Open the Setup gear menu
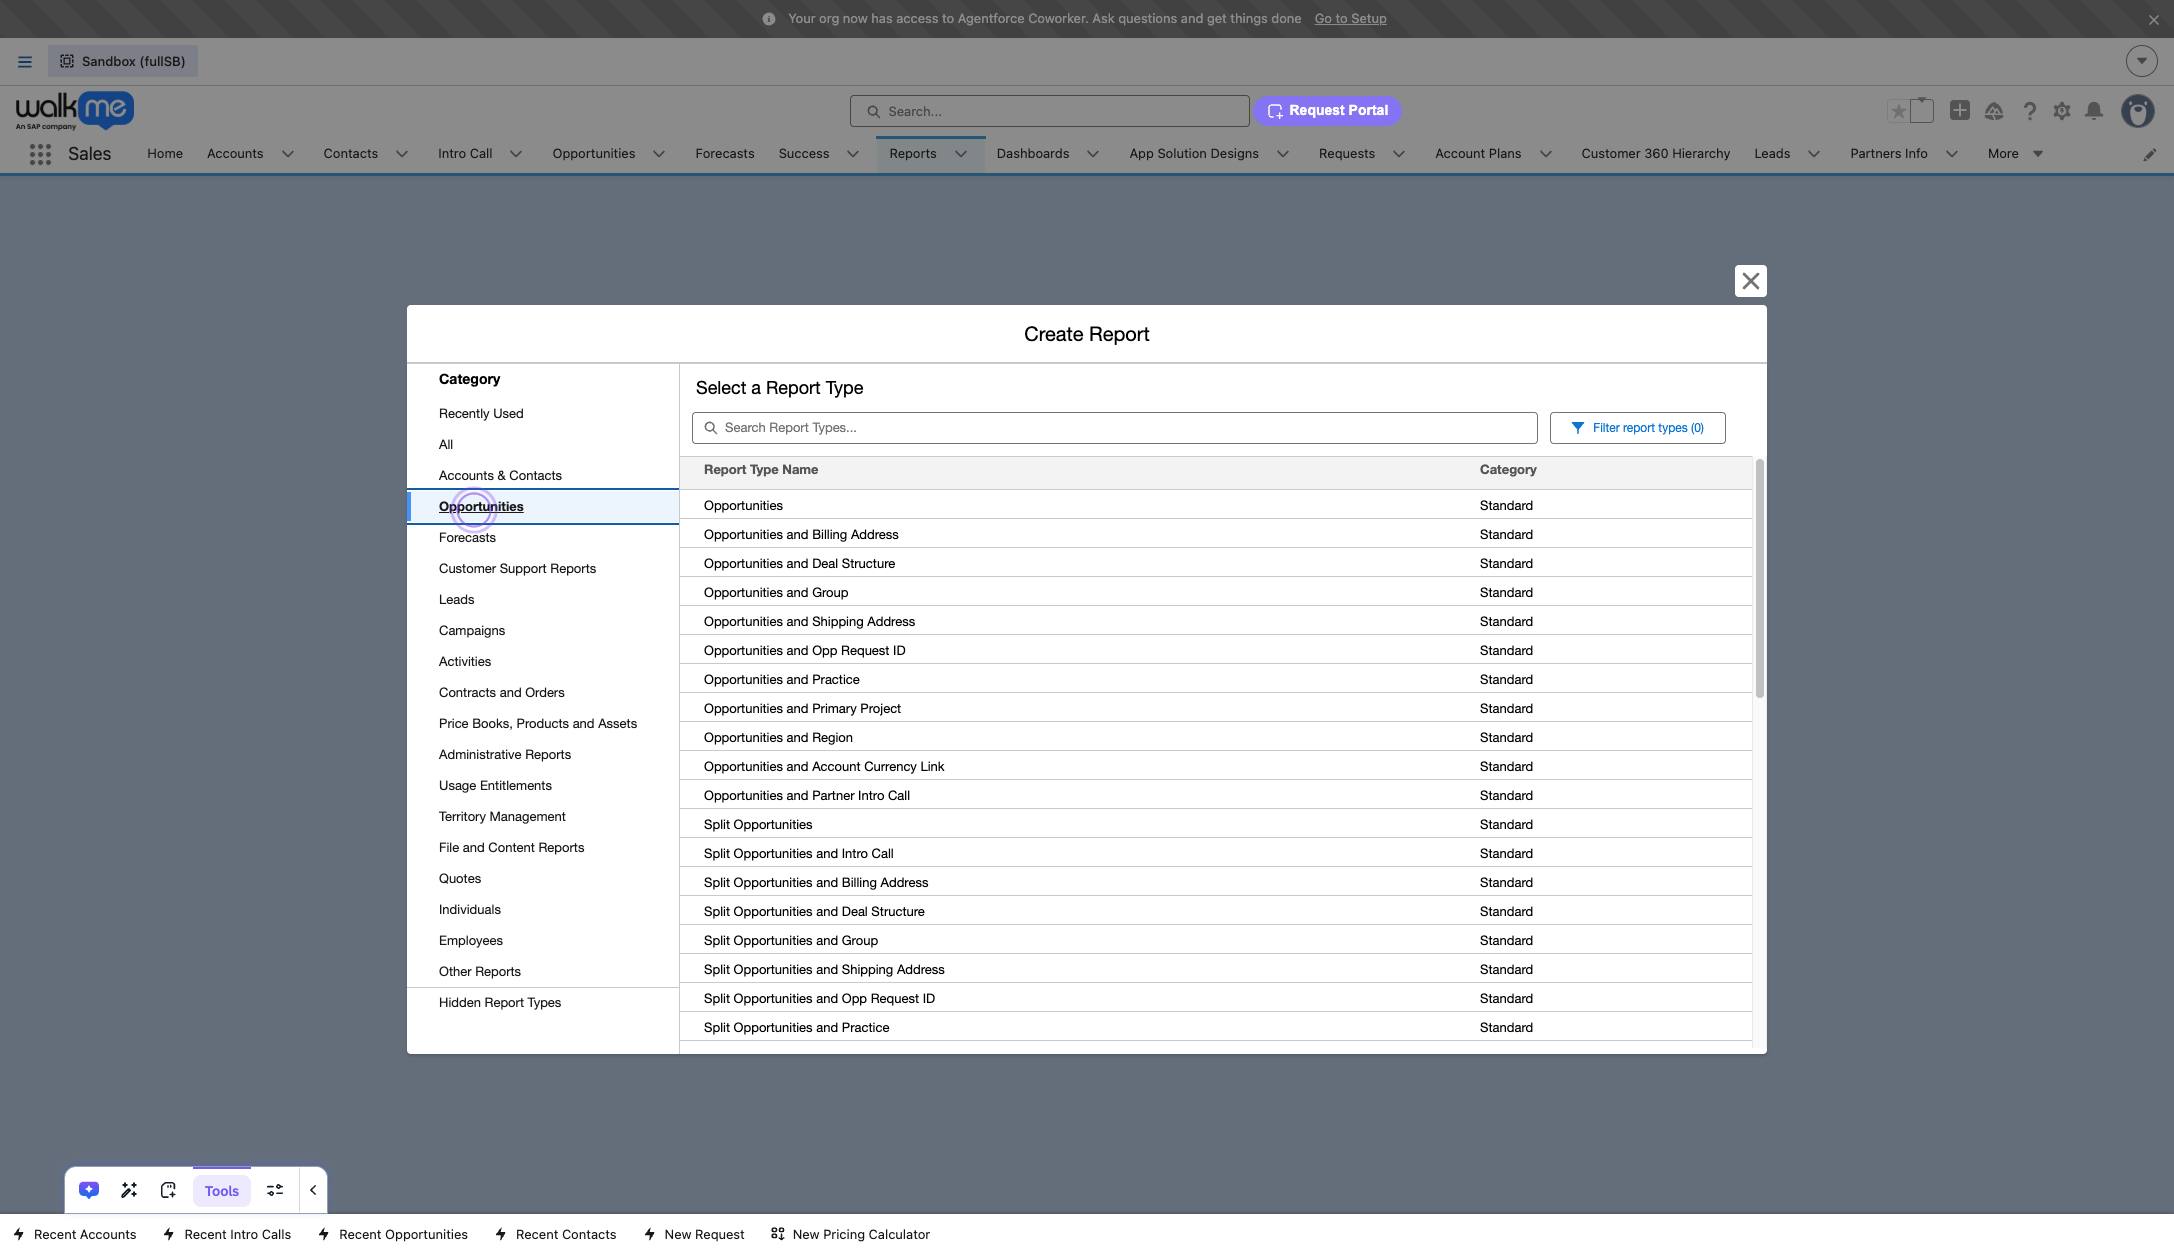This screenshot has width=2174, height=1254. (x=2062, y=111)
